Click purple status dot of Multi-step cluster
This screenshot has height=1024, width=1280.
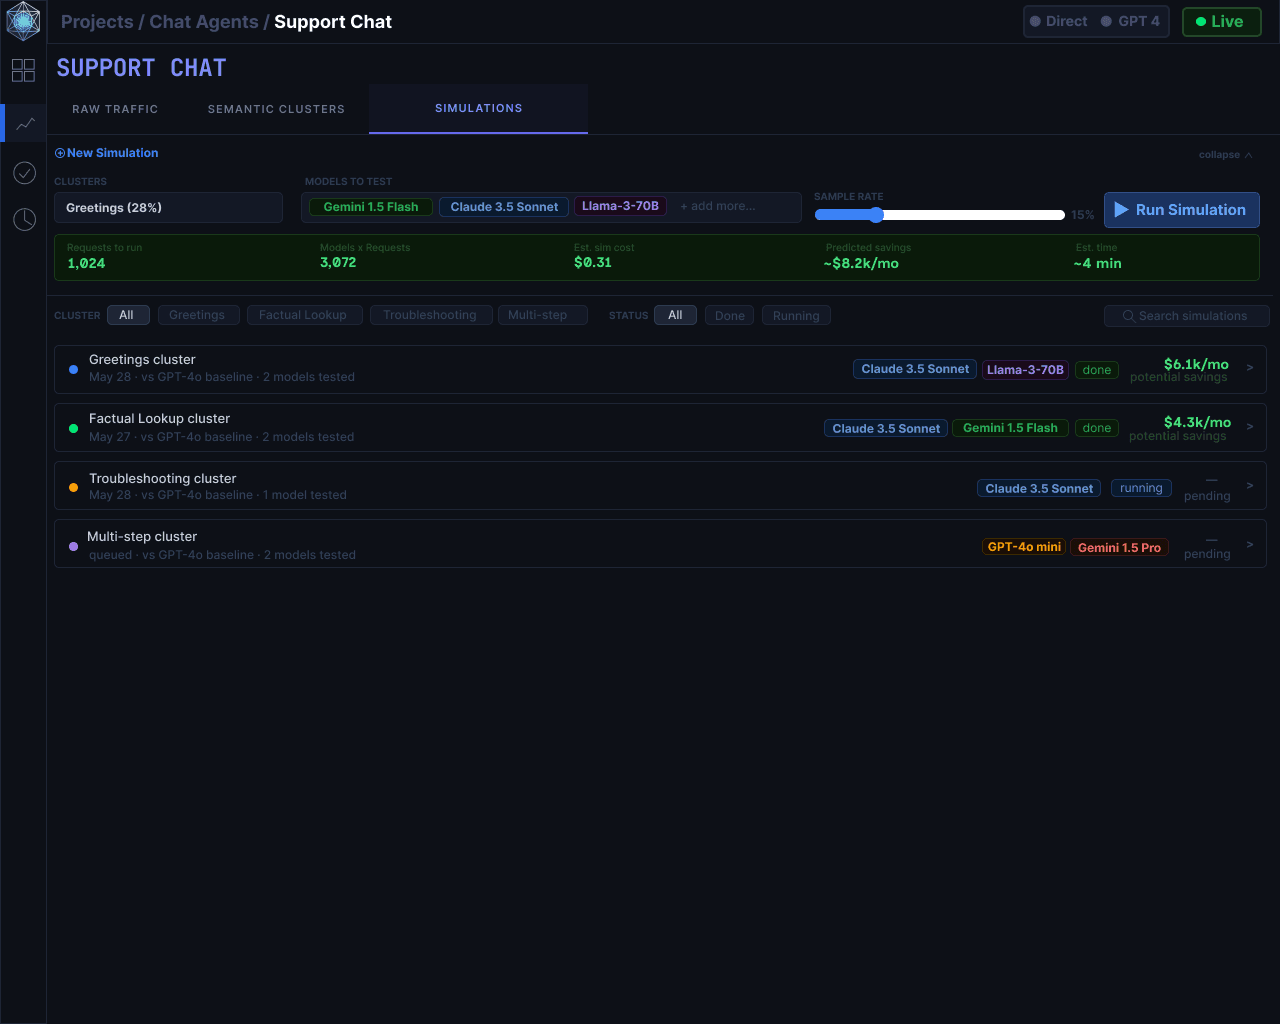(x=73, y=546)
